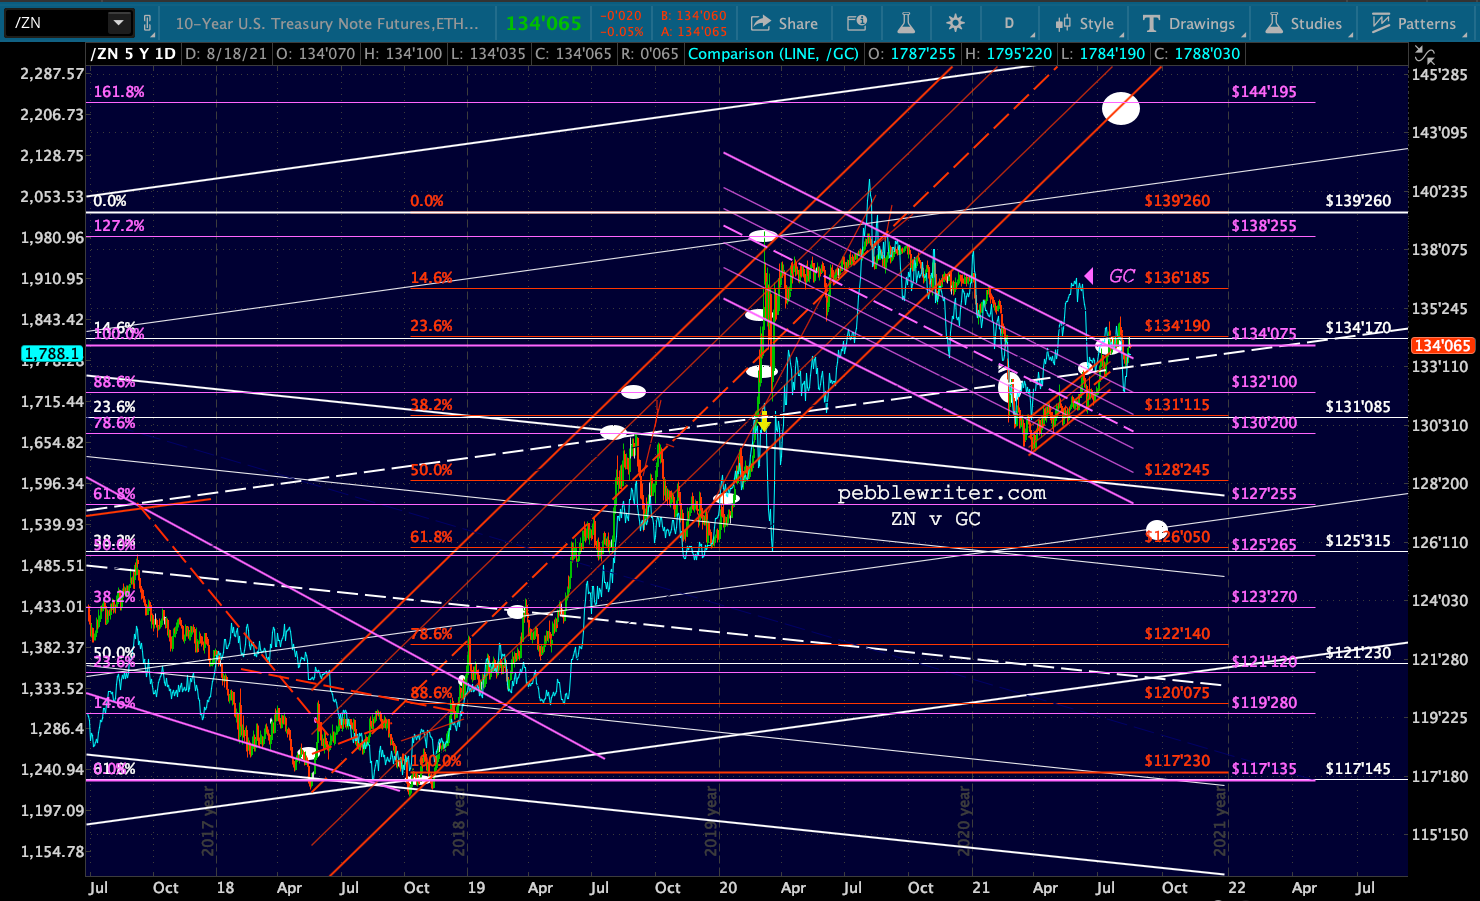Click the Comparison (LINE, /GC) study label
Viewport: 1480px width, 901px height.
click(x=773, y=54)
